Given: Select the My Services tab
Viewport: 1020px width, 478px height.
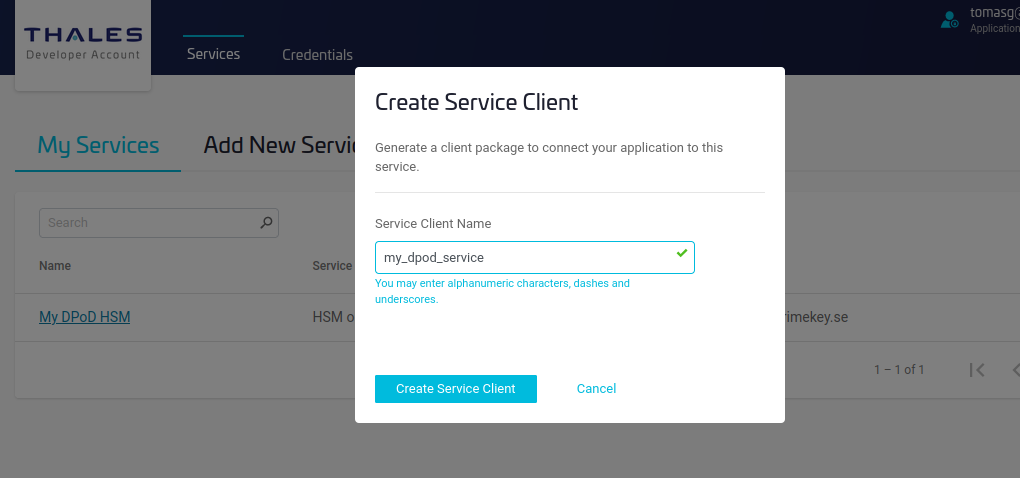Looking at the screenshot, I should point(98,145).
